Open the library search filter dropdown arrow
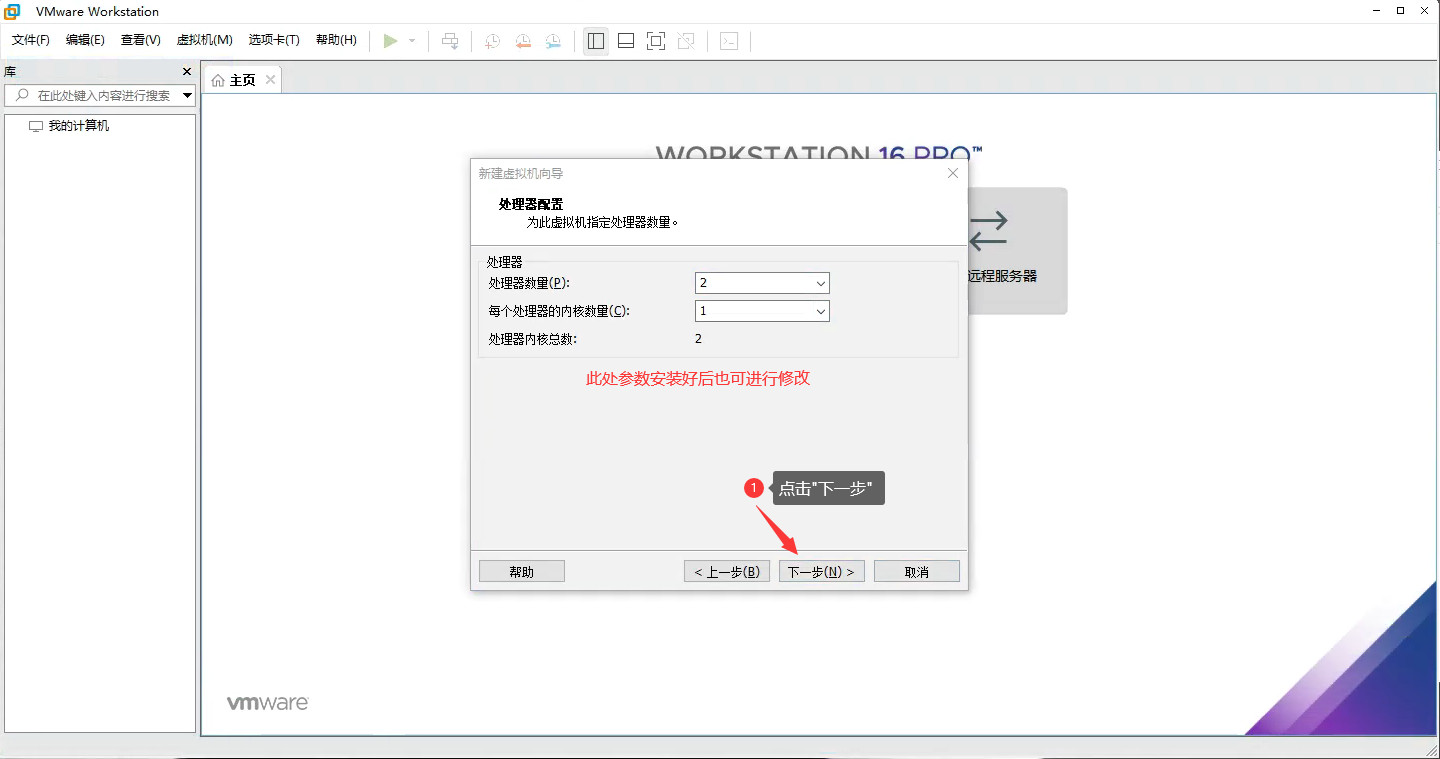1440x759 pixels. pos(187,96)
